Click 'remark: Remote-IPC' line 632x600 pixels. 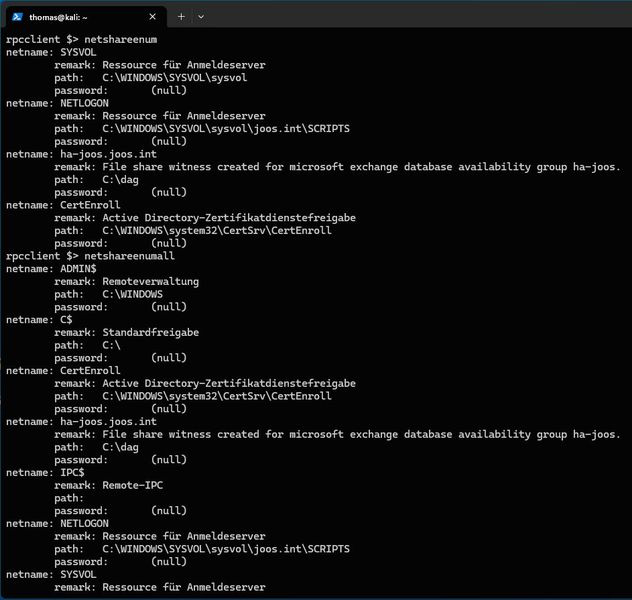tap(108, 486)
